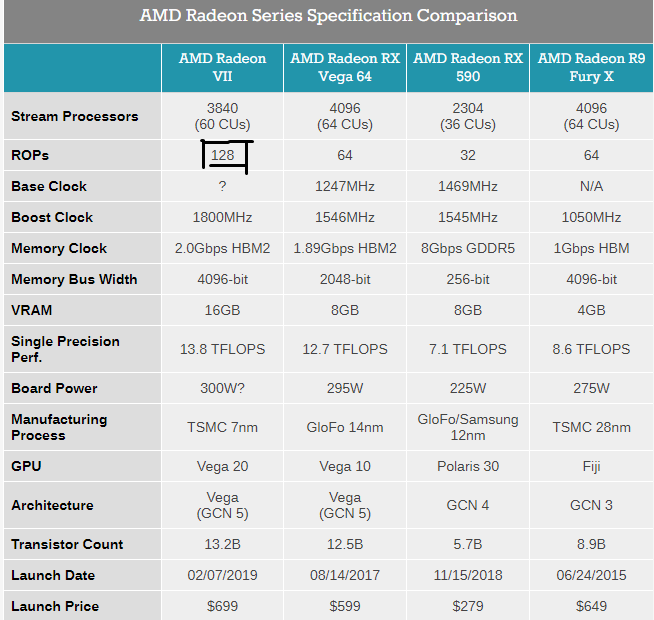
Task: Click the '3840 (60 CUs)' cell
Action: coord(222,116)
